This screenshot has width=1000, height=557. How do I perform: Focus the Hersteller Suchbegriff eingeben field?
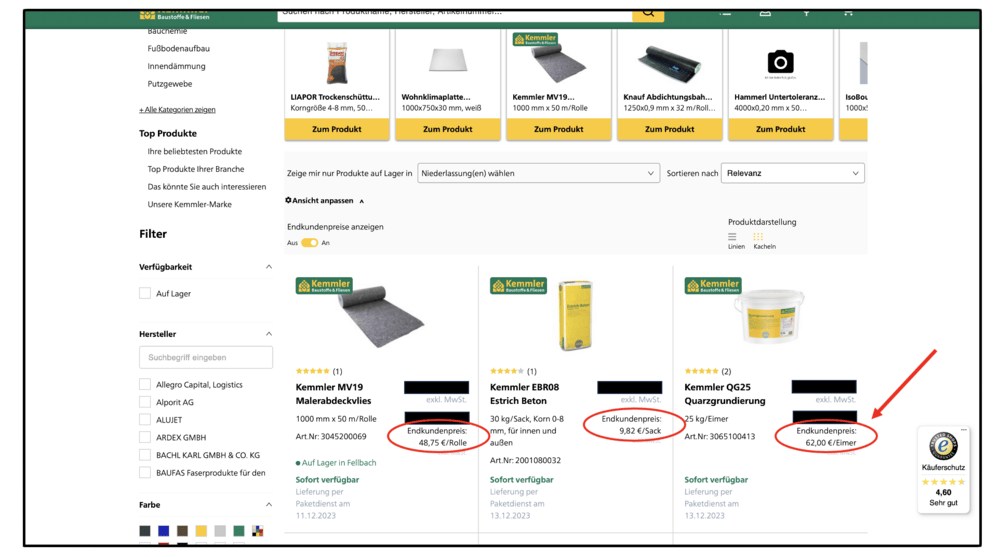point(206,357)
